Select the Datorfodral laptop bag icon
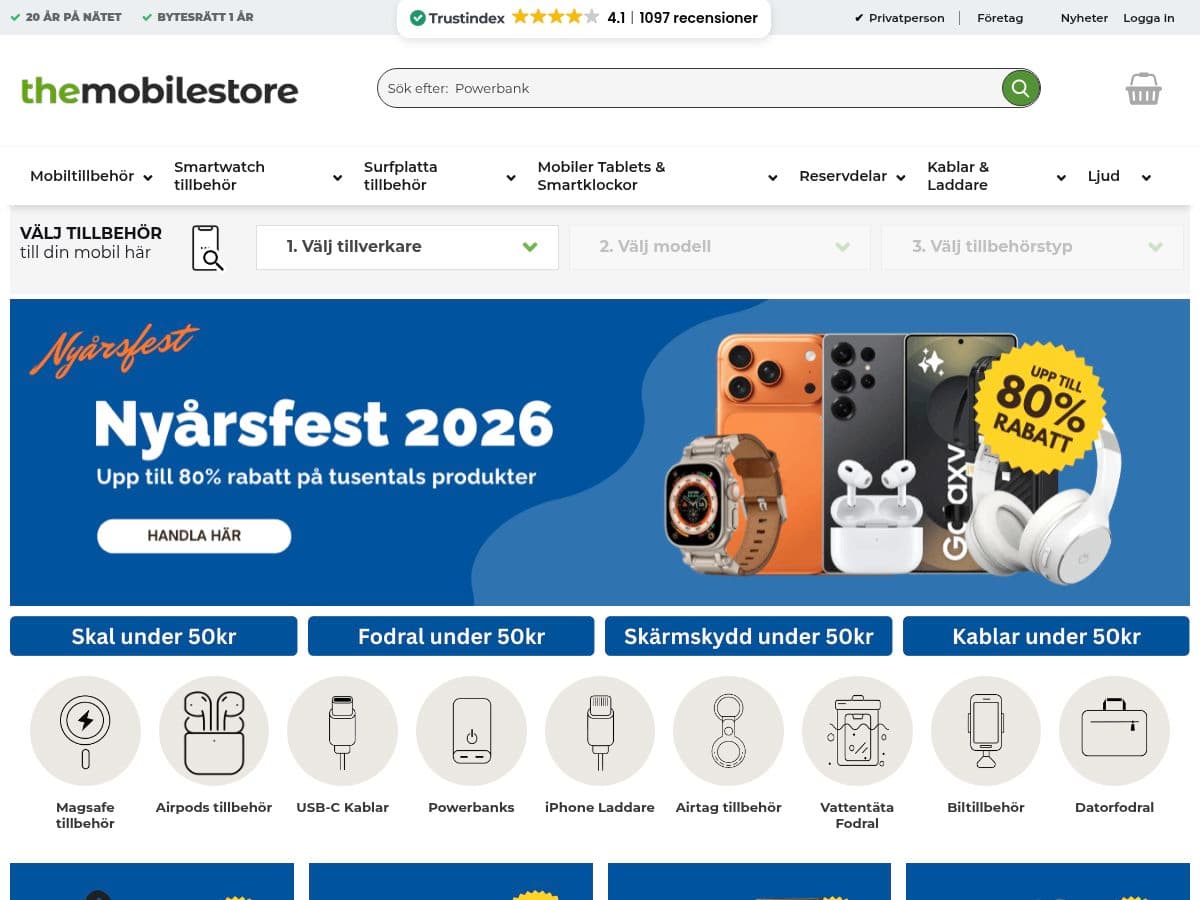The width and height of the screenshot is (1200, 900). click(1114, 731)
